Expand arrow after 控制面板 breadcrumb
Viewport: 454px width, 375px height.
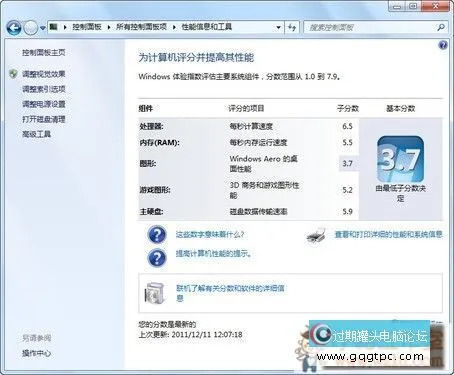click(109, 27)
